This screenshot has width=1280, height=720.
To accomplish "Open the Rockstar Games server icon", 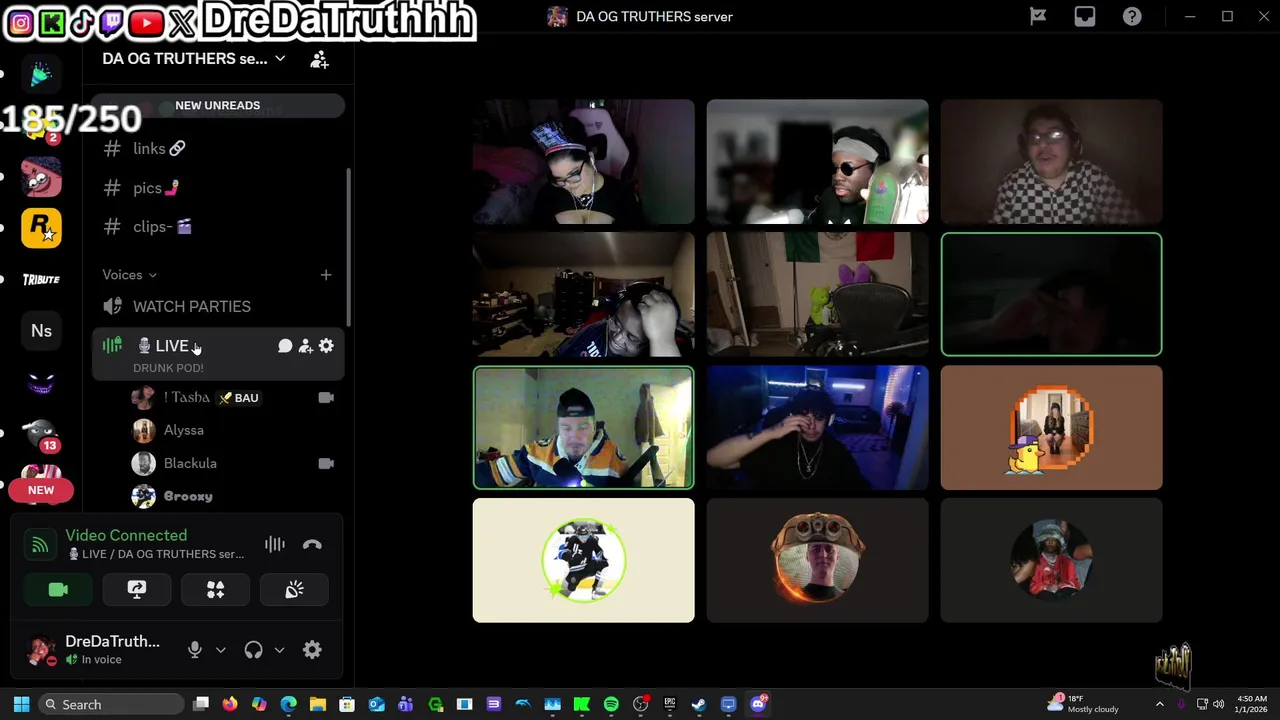I will pyautogui.click(x=41, y=228).
